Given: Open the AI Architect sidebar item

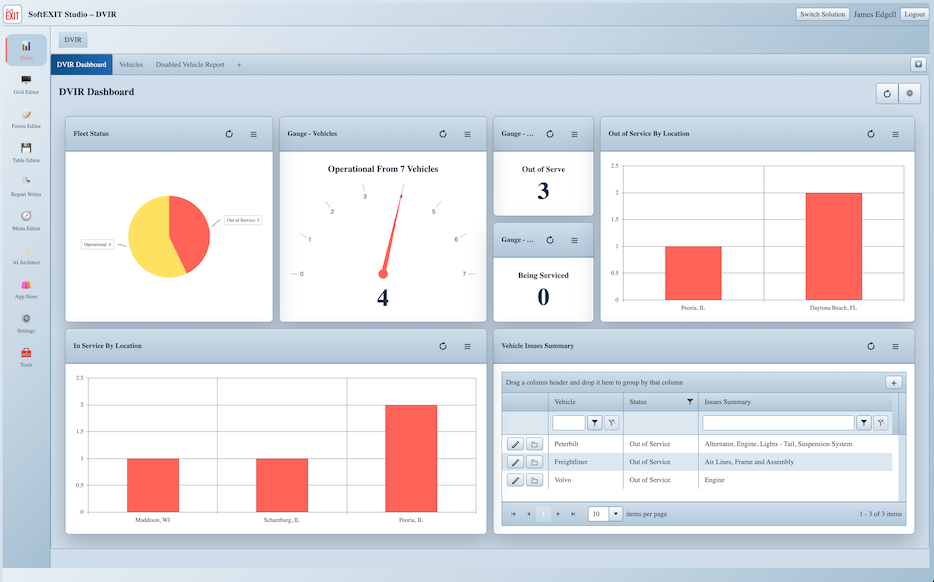Looking at the screenshot, I should point(26,254).
